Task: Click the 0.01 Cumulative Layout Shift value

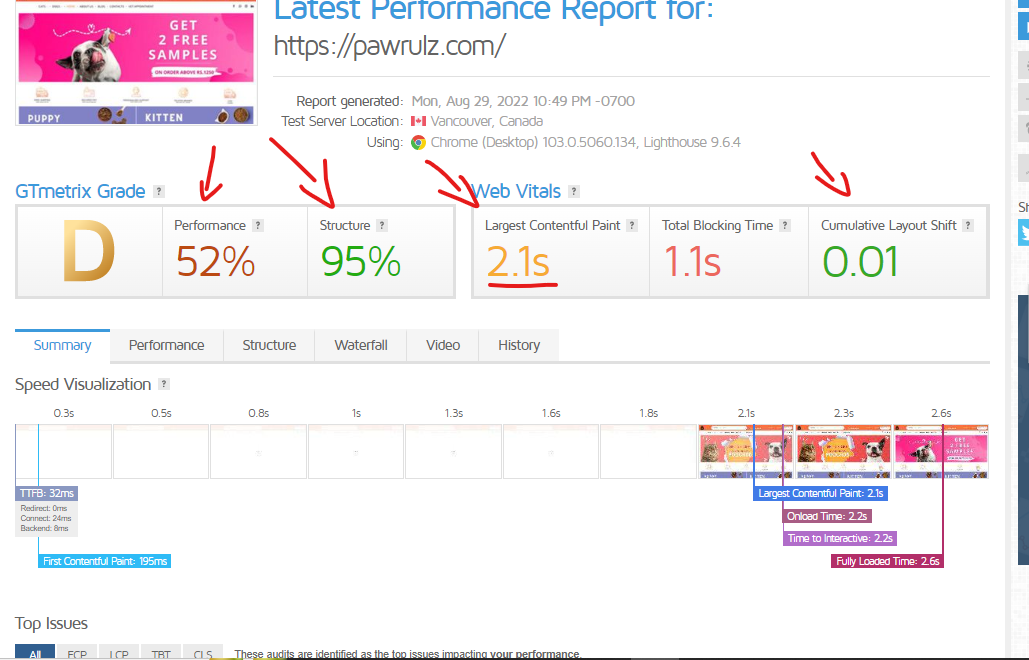Action: (x=860, y=262)
